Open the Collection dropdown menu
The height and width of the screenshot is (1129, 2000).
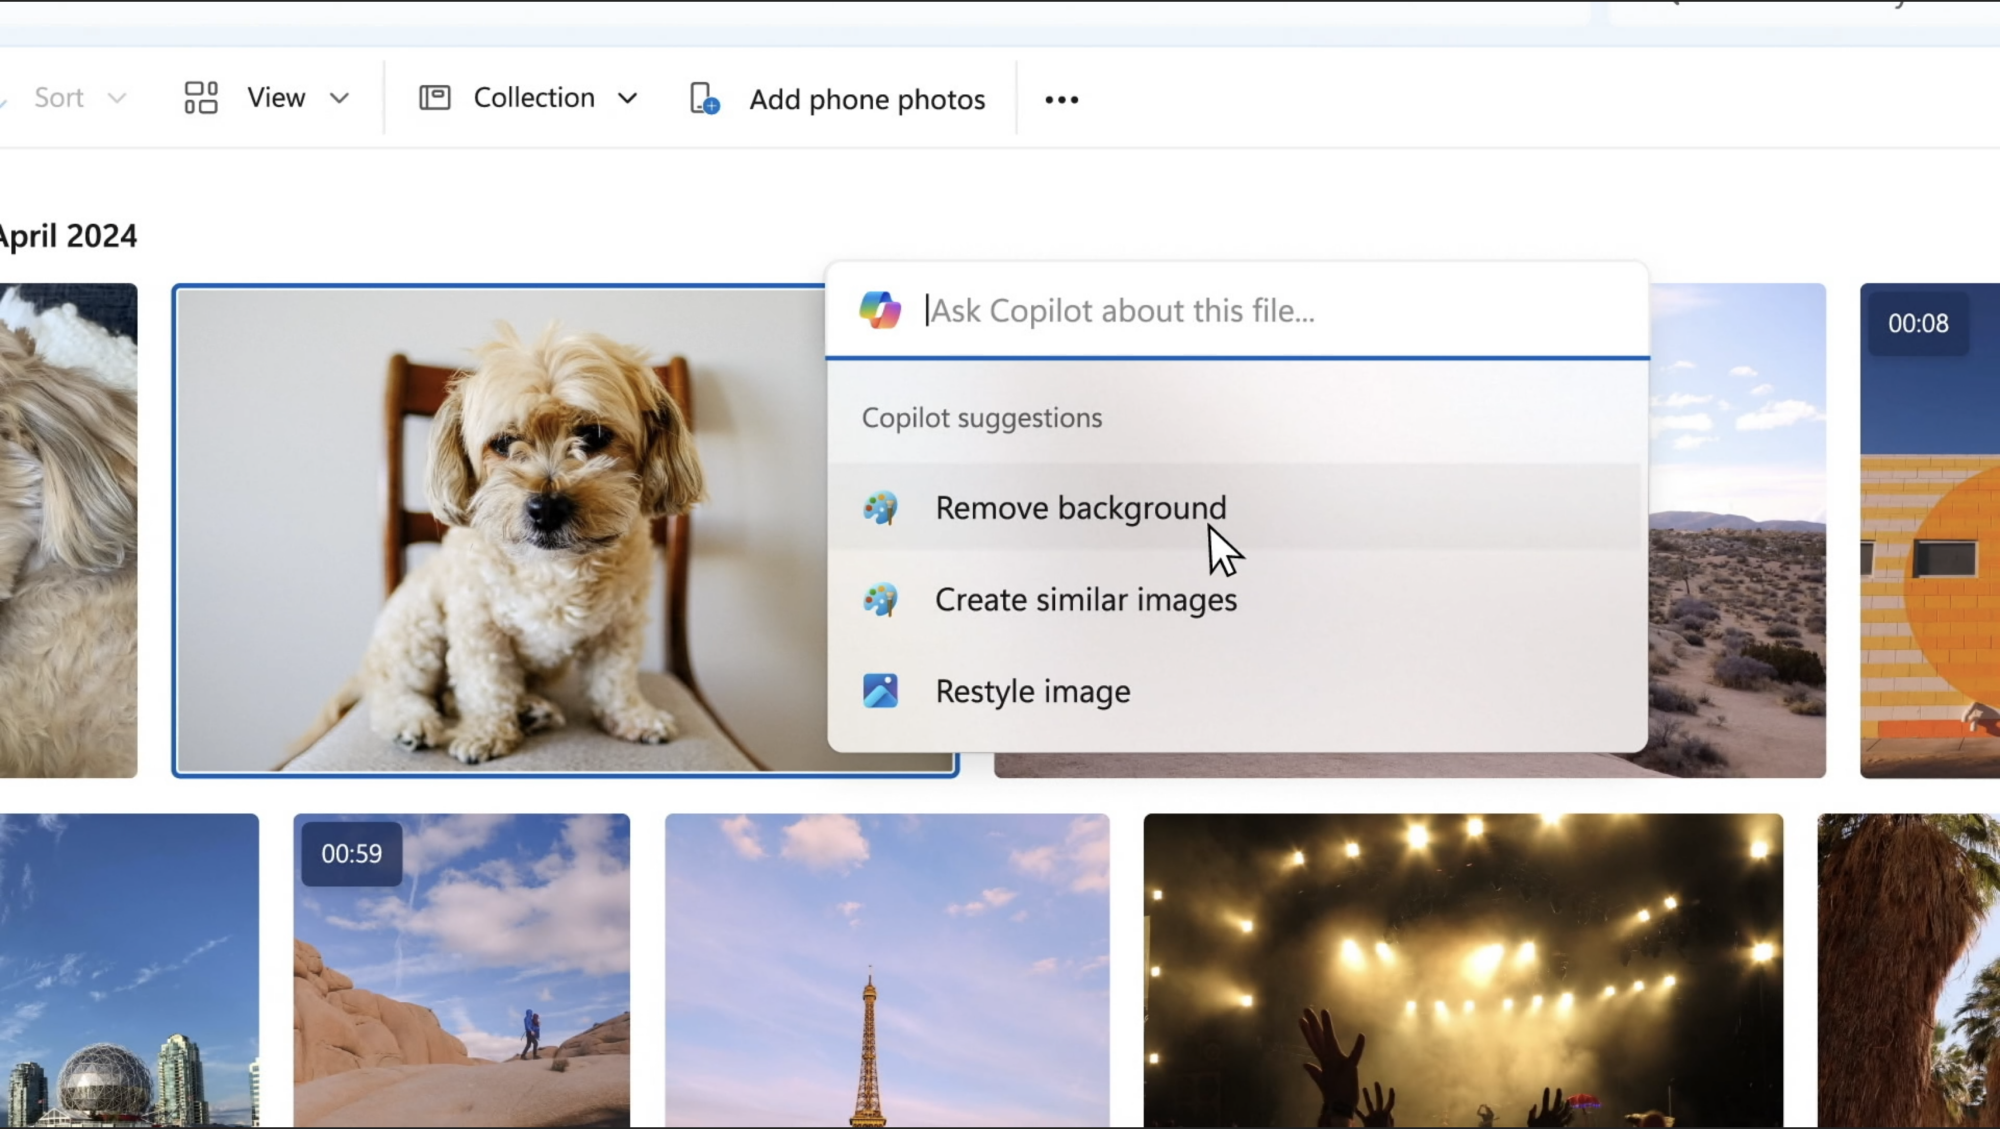coord(527,98)
